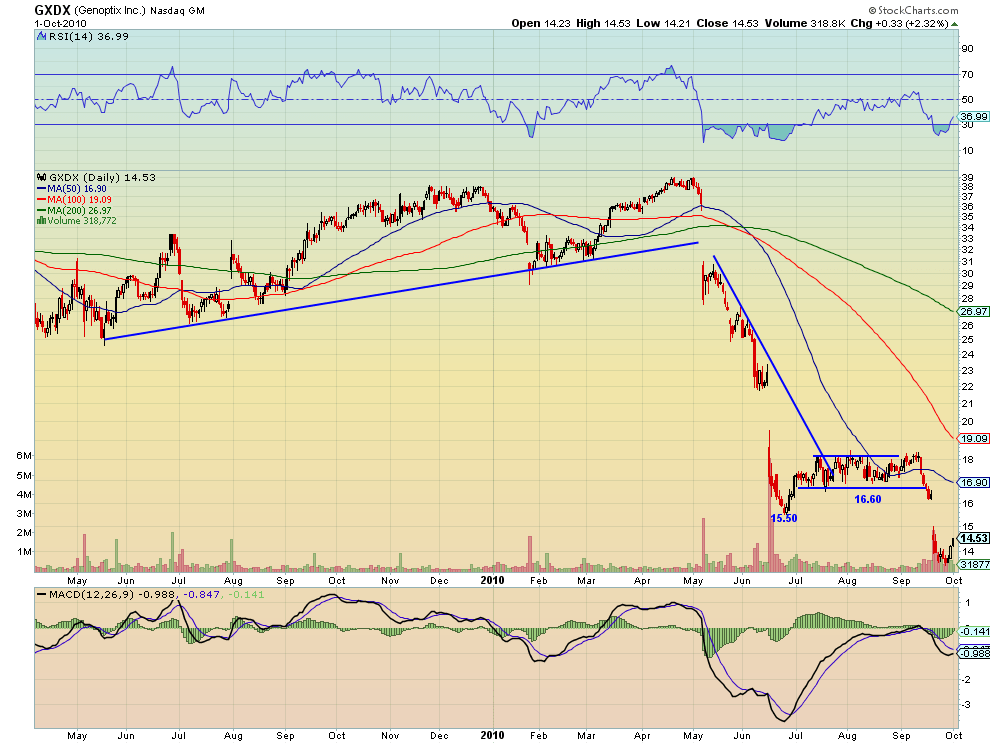Click the 19.09 price tag on the right axis
Image resolution: width=990 pixels, height=744 pixels.
click(973, 438)
